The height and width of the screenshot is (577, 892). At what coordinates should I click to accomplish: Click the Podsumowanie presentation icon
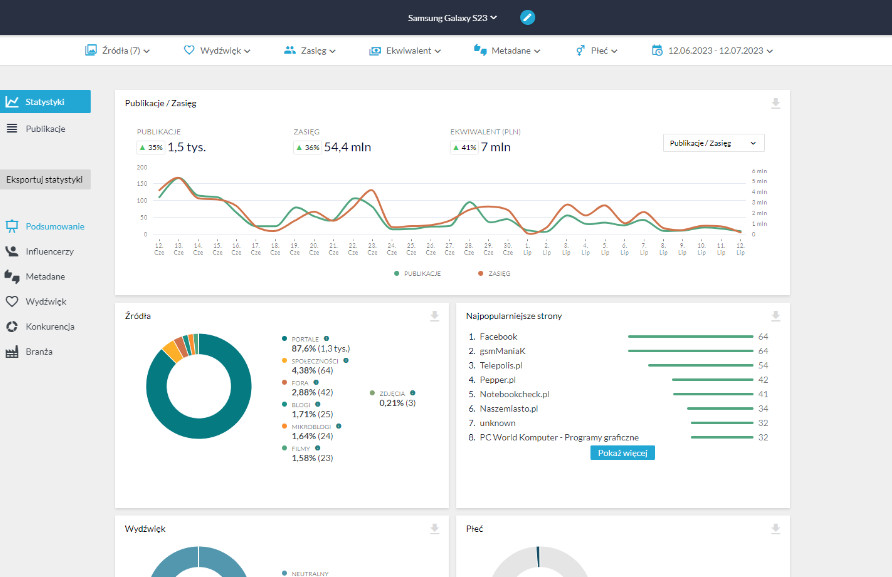click(x=12, y=226)
